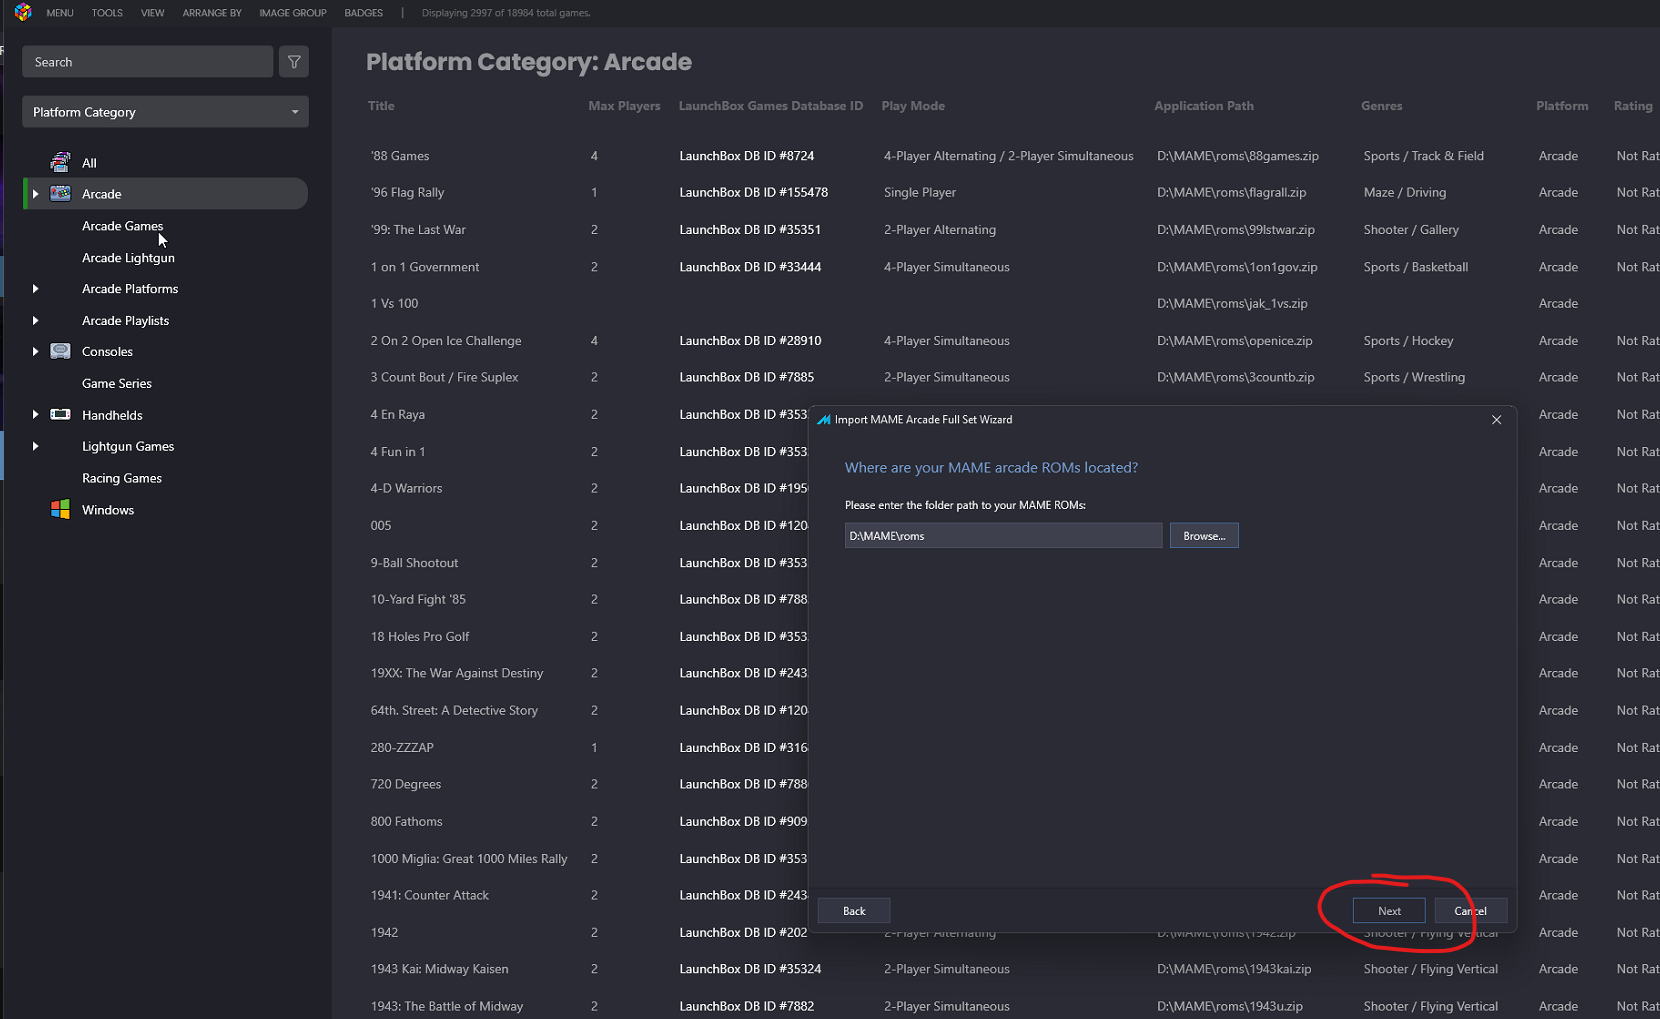Select Arcade Games in sidebar
1660x1019 pixels.
point(123,226)
